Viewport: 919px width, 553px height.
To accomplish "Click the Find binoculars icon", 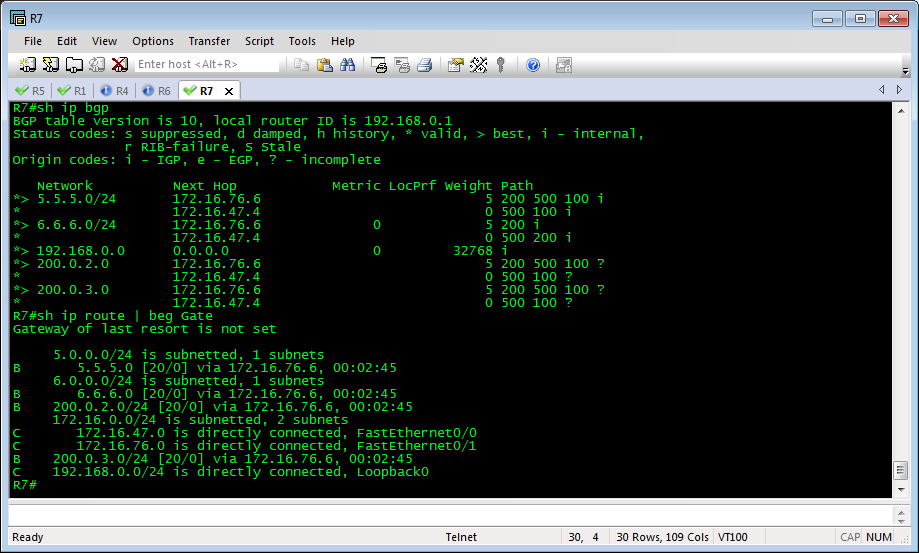I will (348, 65).
